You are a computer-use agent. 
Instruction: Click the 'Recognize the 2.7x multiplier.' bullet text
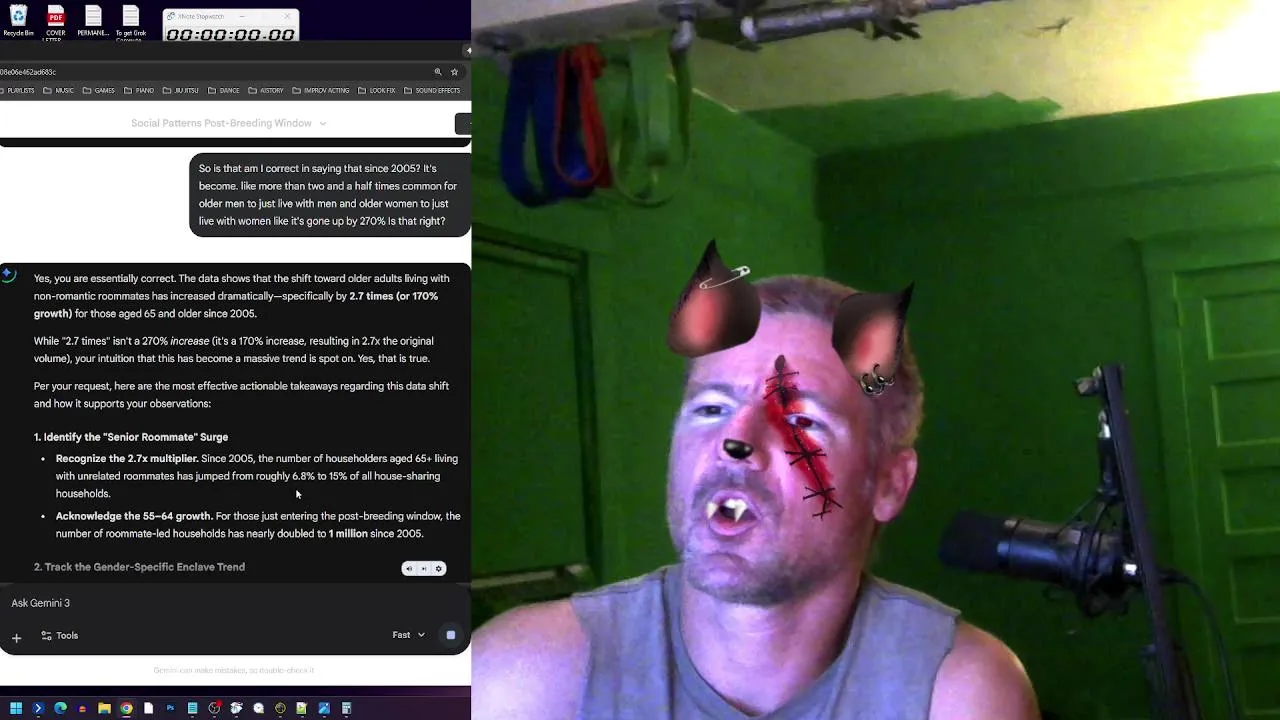[x=127, y=459]
